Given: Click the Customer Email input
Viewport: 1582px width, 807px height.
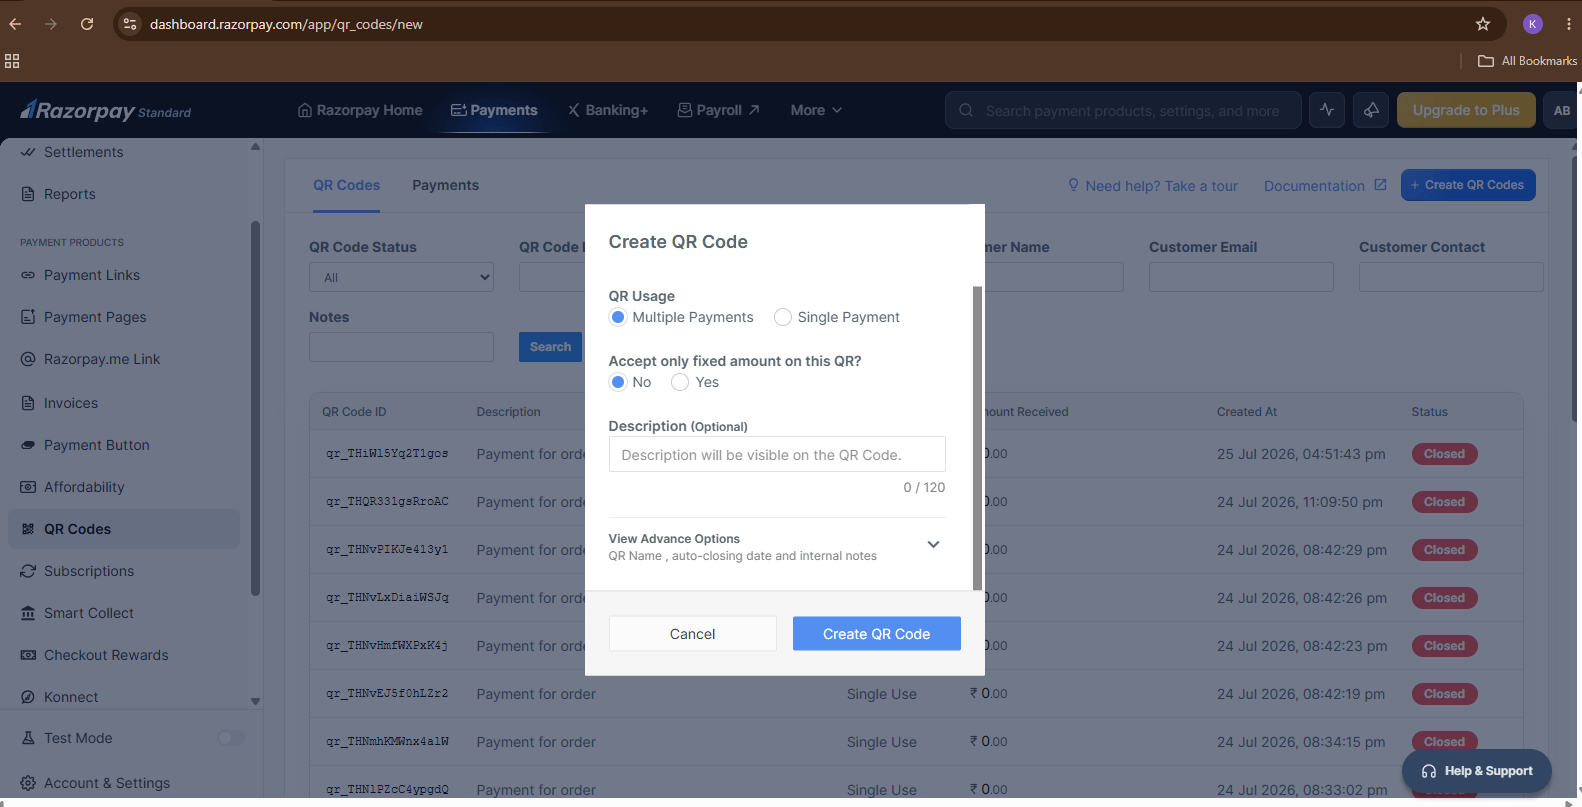Looking at the screenshot, I should (x=1241, y=277).
